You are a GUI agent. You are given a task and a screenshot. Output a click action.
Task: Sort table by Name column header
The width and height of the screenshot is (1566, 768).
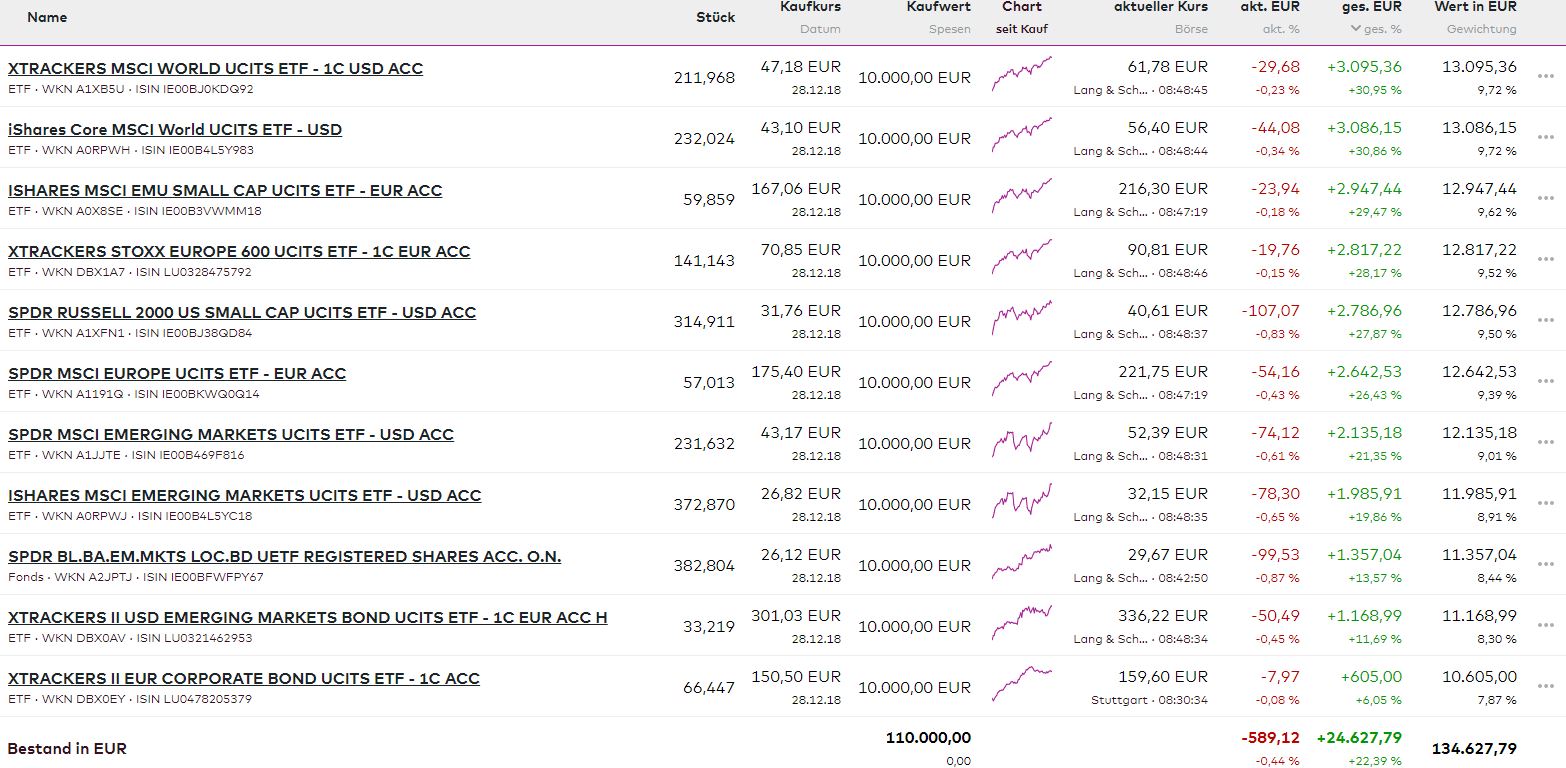47,17
